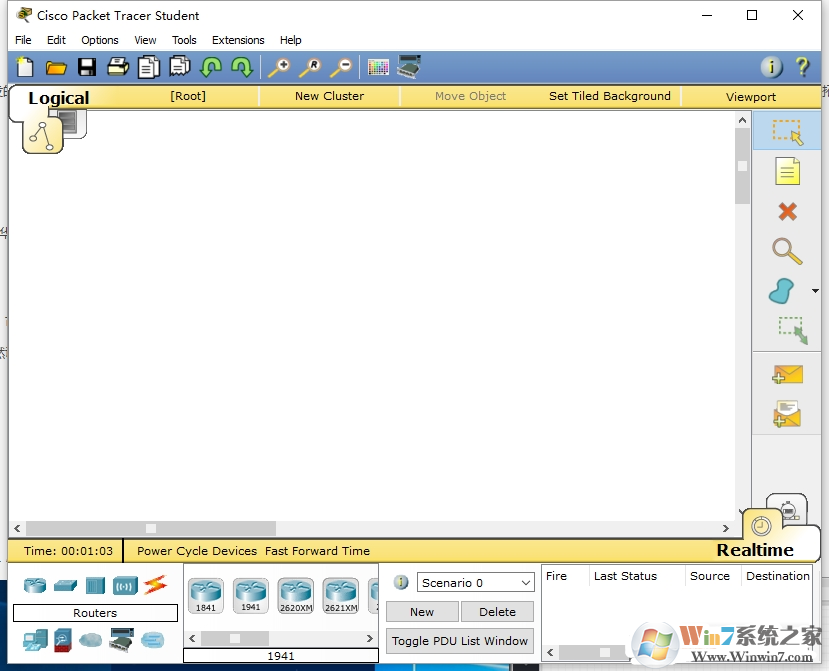
Task: Open the Scenario 0 dropdown
Action: click(475, 582)
